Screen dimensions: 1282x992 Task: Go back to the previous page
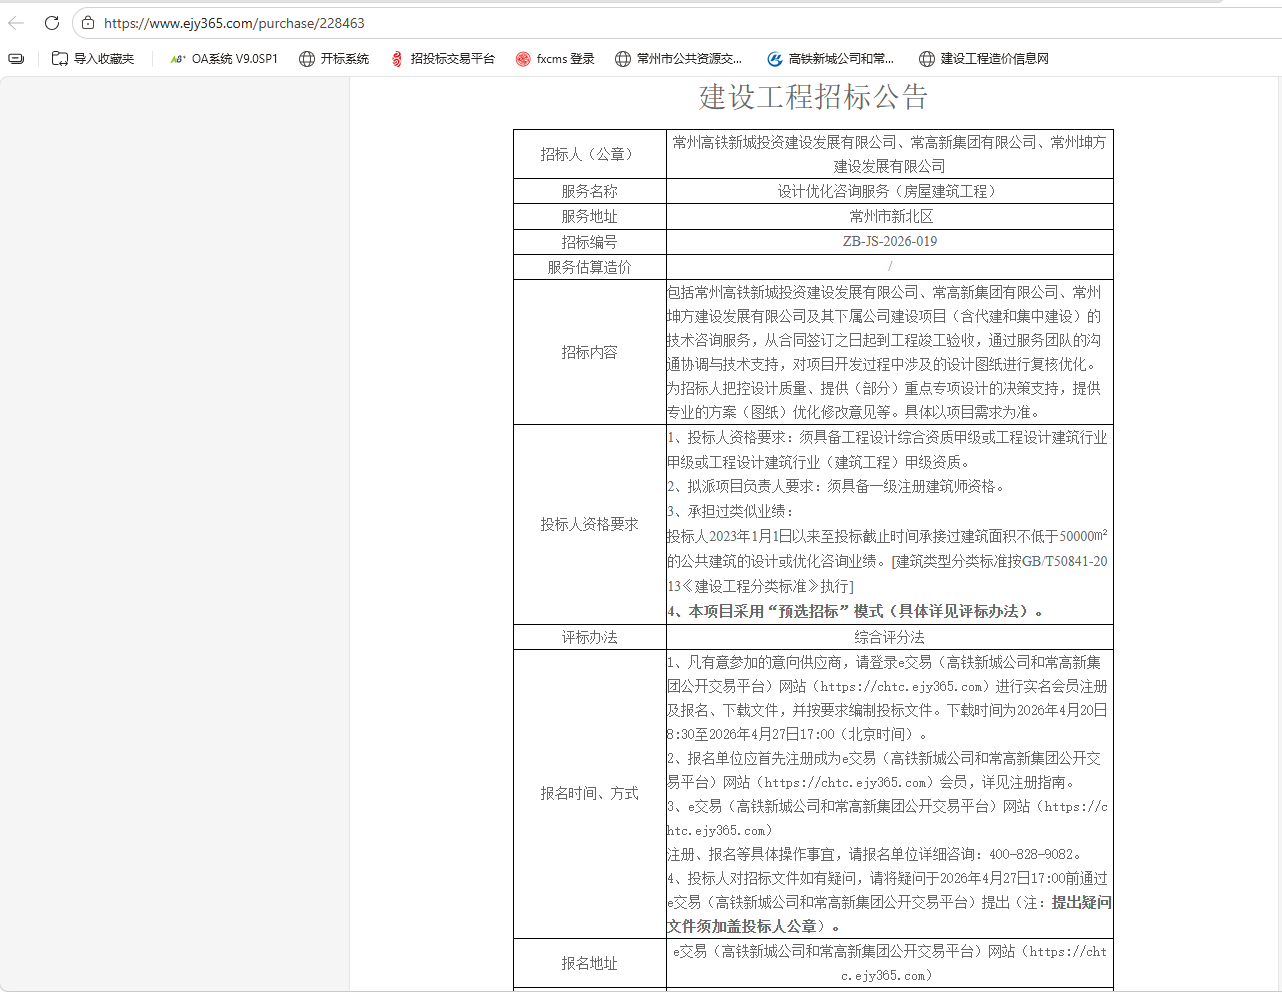point(17,22)
